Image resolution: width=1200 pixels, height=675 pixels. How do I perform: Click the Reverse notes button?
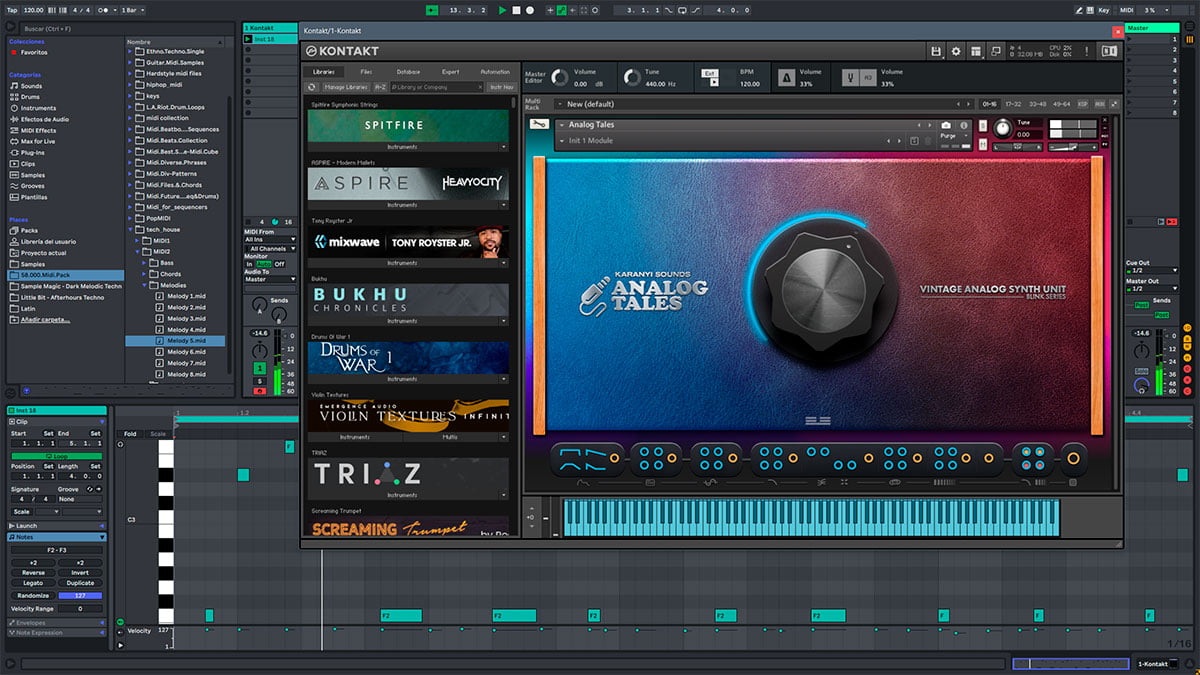33,573
